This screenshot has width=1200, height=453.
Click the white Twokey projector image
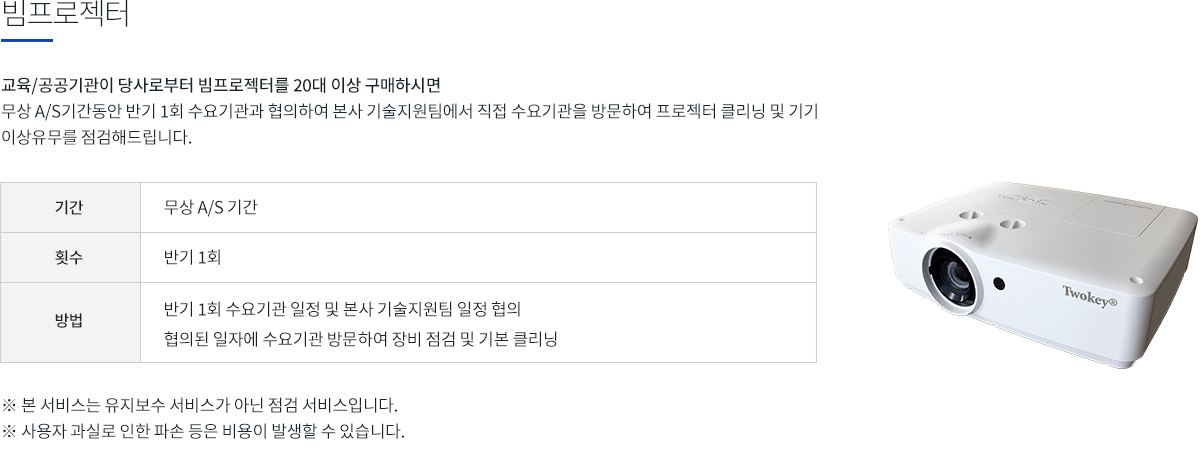coord(1043,273)
